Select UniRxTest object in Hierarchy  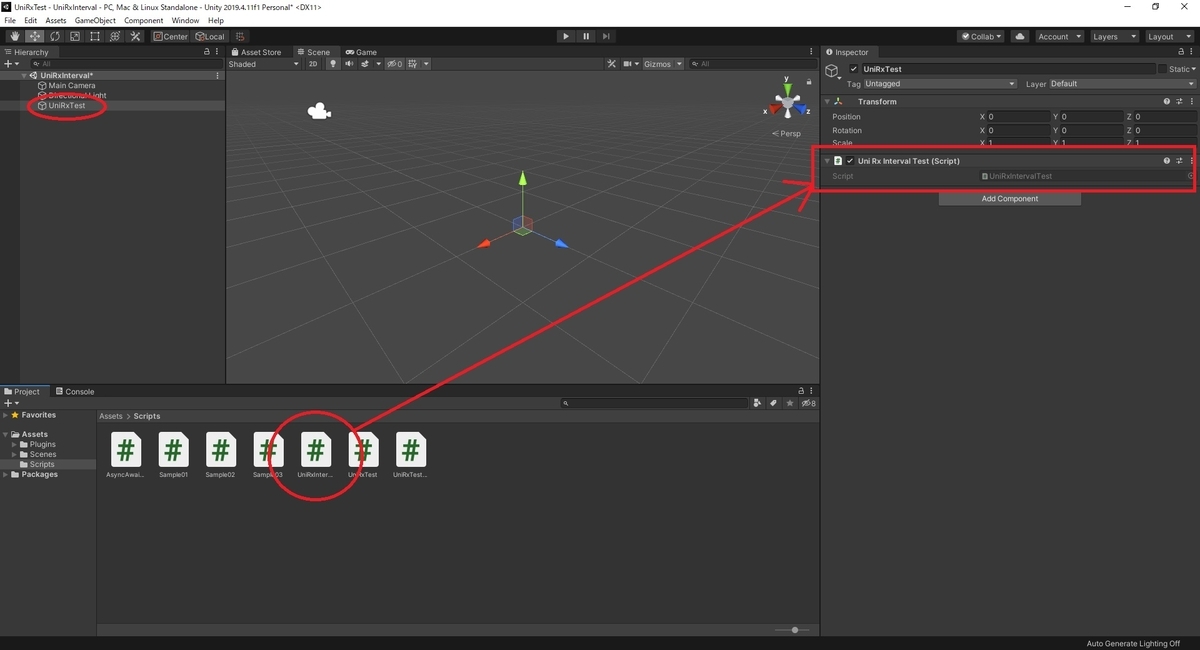coord(67,106)
